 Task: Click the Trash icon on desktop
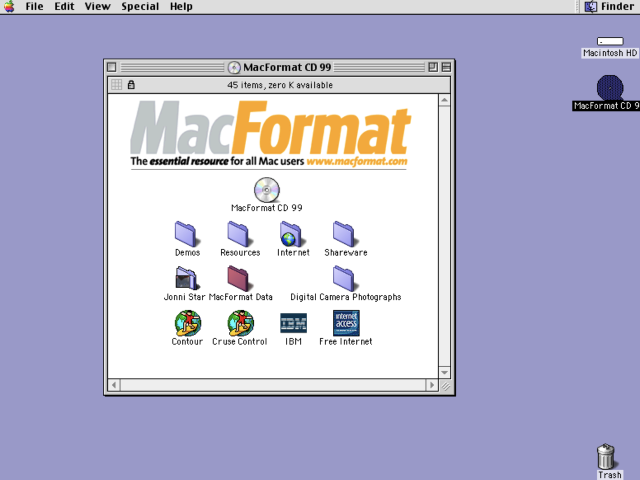point(607,456)
